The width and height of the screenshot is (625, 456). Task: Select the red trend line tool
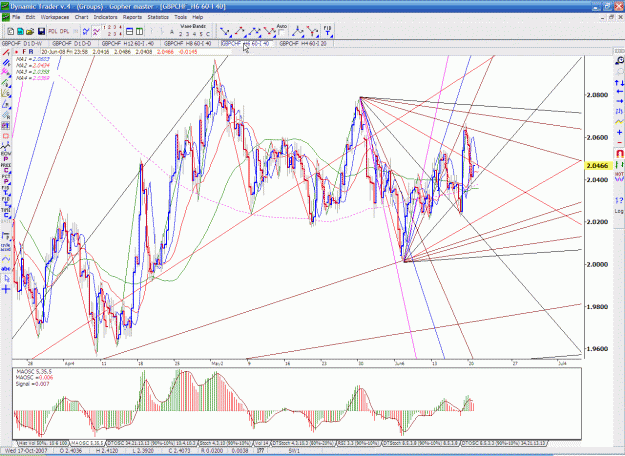click(6, 53)
